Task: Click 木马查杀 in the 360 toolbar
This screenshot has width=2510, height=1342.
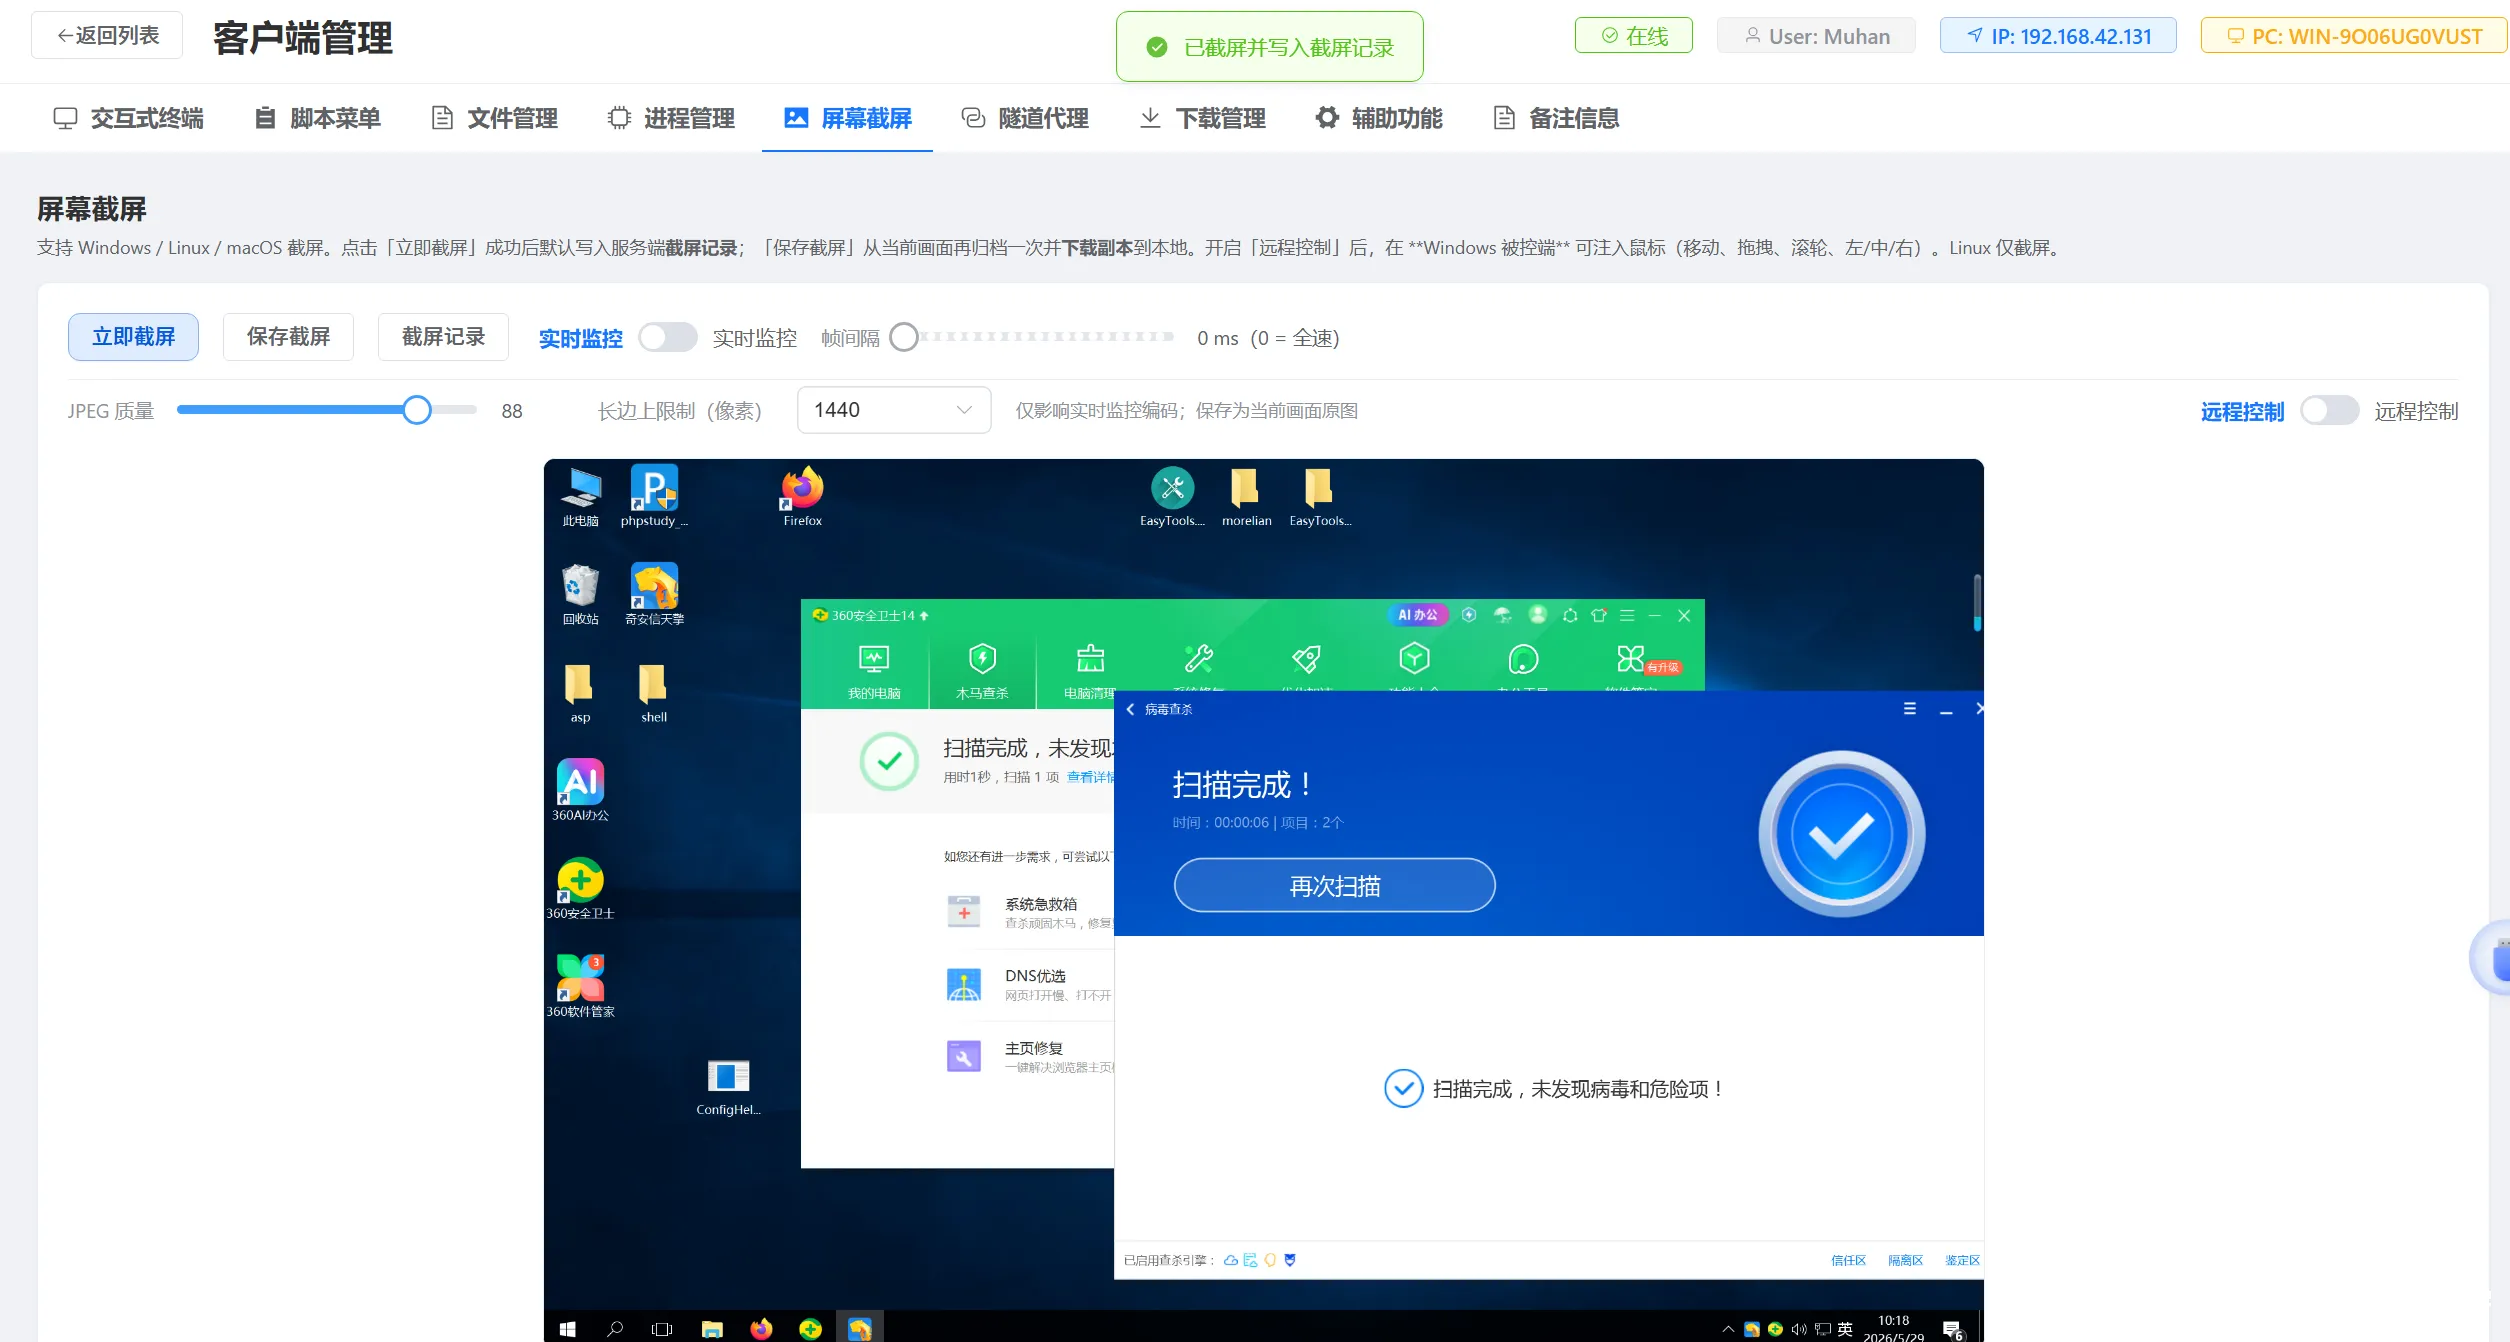Action: (x=982, y=670)
